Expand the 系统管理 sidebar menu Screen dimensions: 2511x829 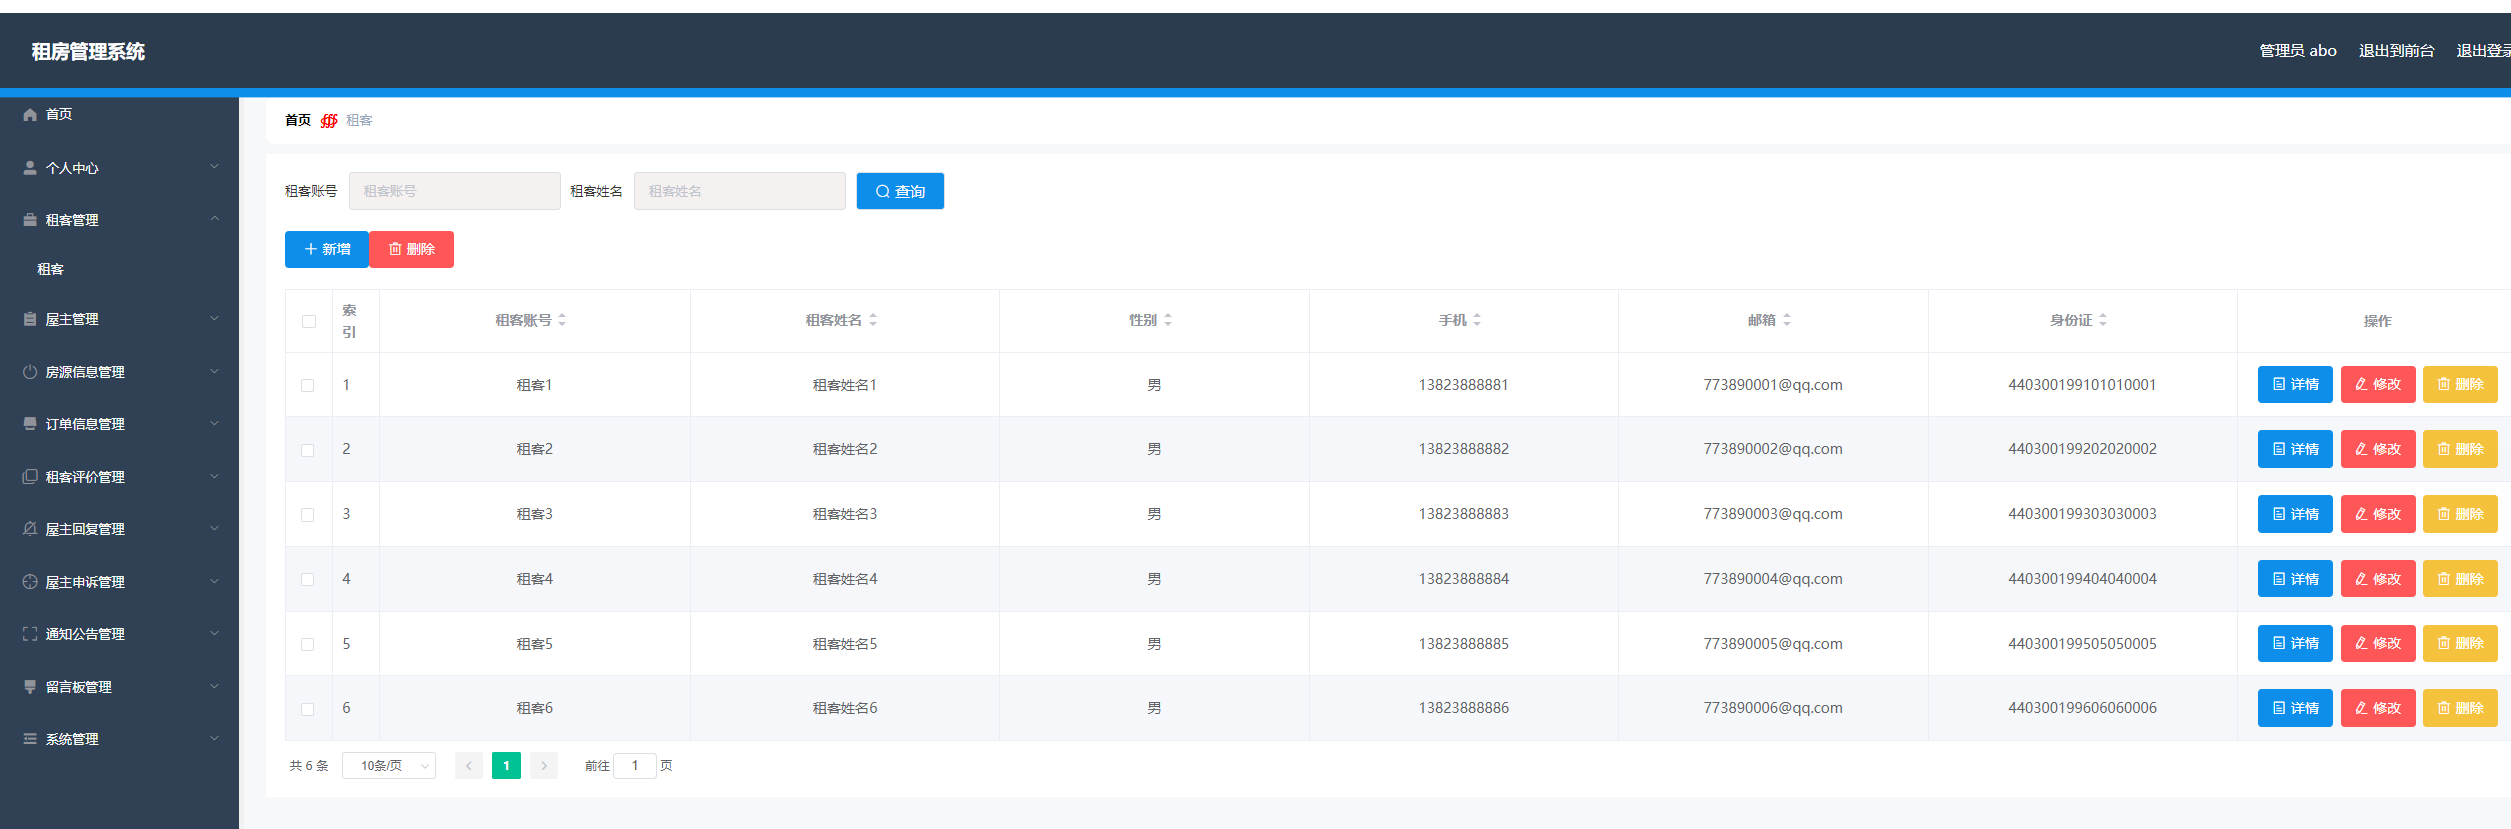[x=120, y=739]
